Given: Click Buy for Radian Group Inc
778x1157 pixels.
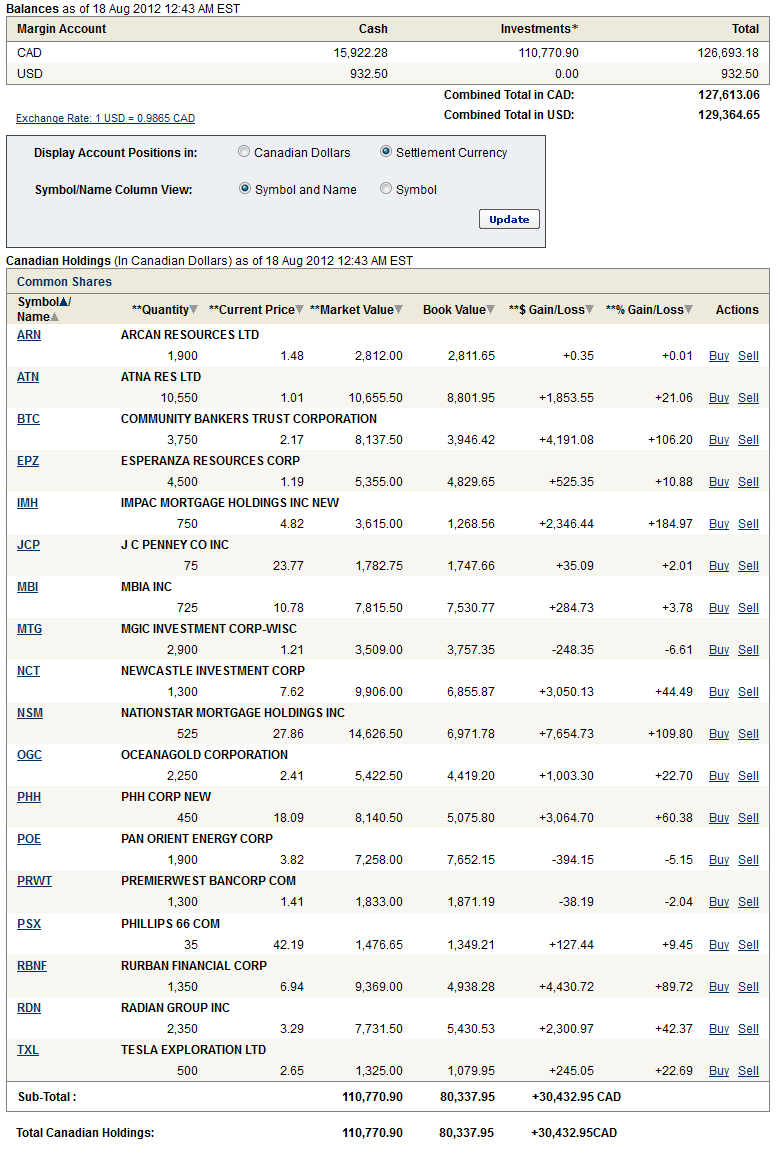Looking at the screenshot, I should click(x=719, y=1029).
